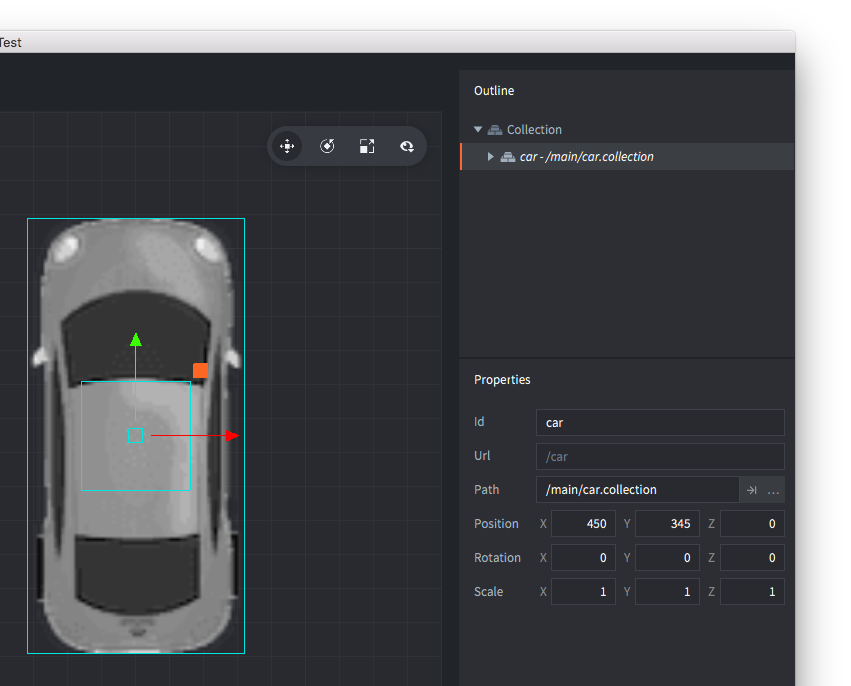Select the Rotate tool in scene toolbar
This screenshot has width=851, height=686.
(327, 146)
